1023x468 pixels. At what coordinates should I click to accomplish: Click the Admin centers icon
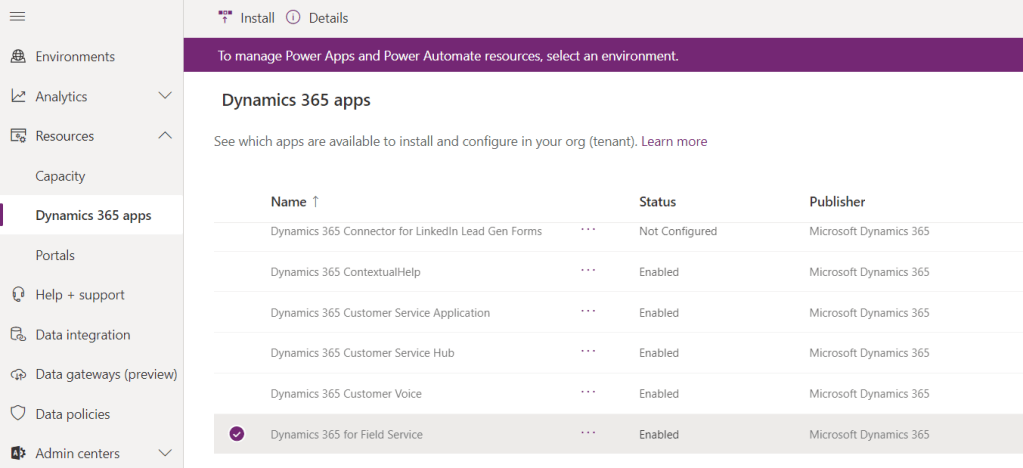18,454
